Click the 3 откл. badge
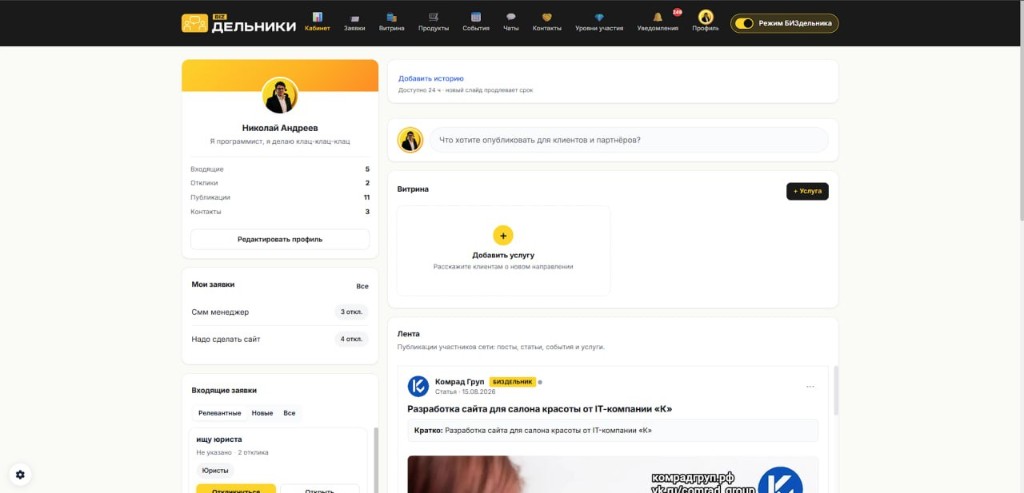The image size is (1024, 493). [x=351, y=312]
